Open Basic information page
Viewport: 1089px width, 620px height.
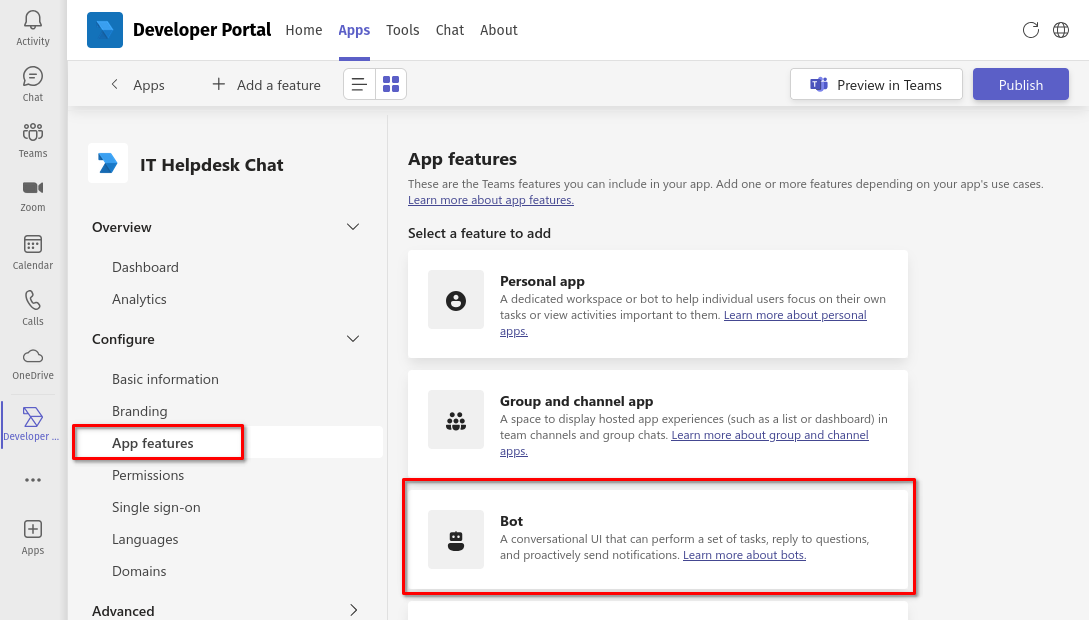pyautogui.click(x=165, y=379)
